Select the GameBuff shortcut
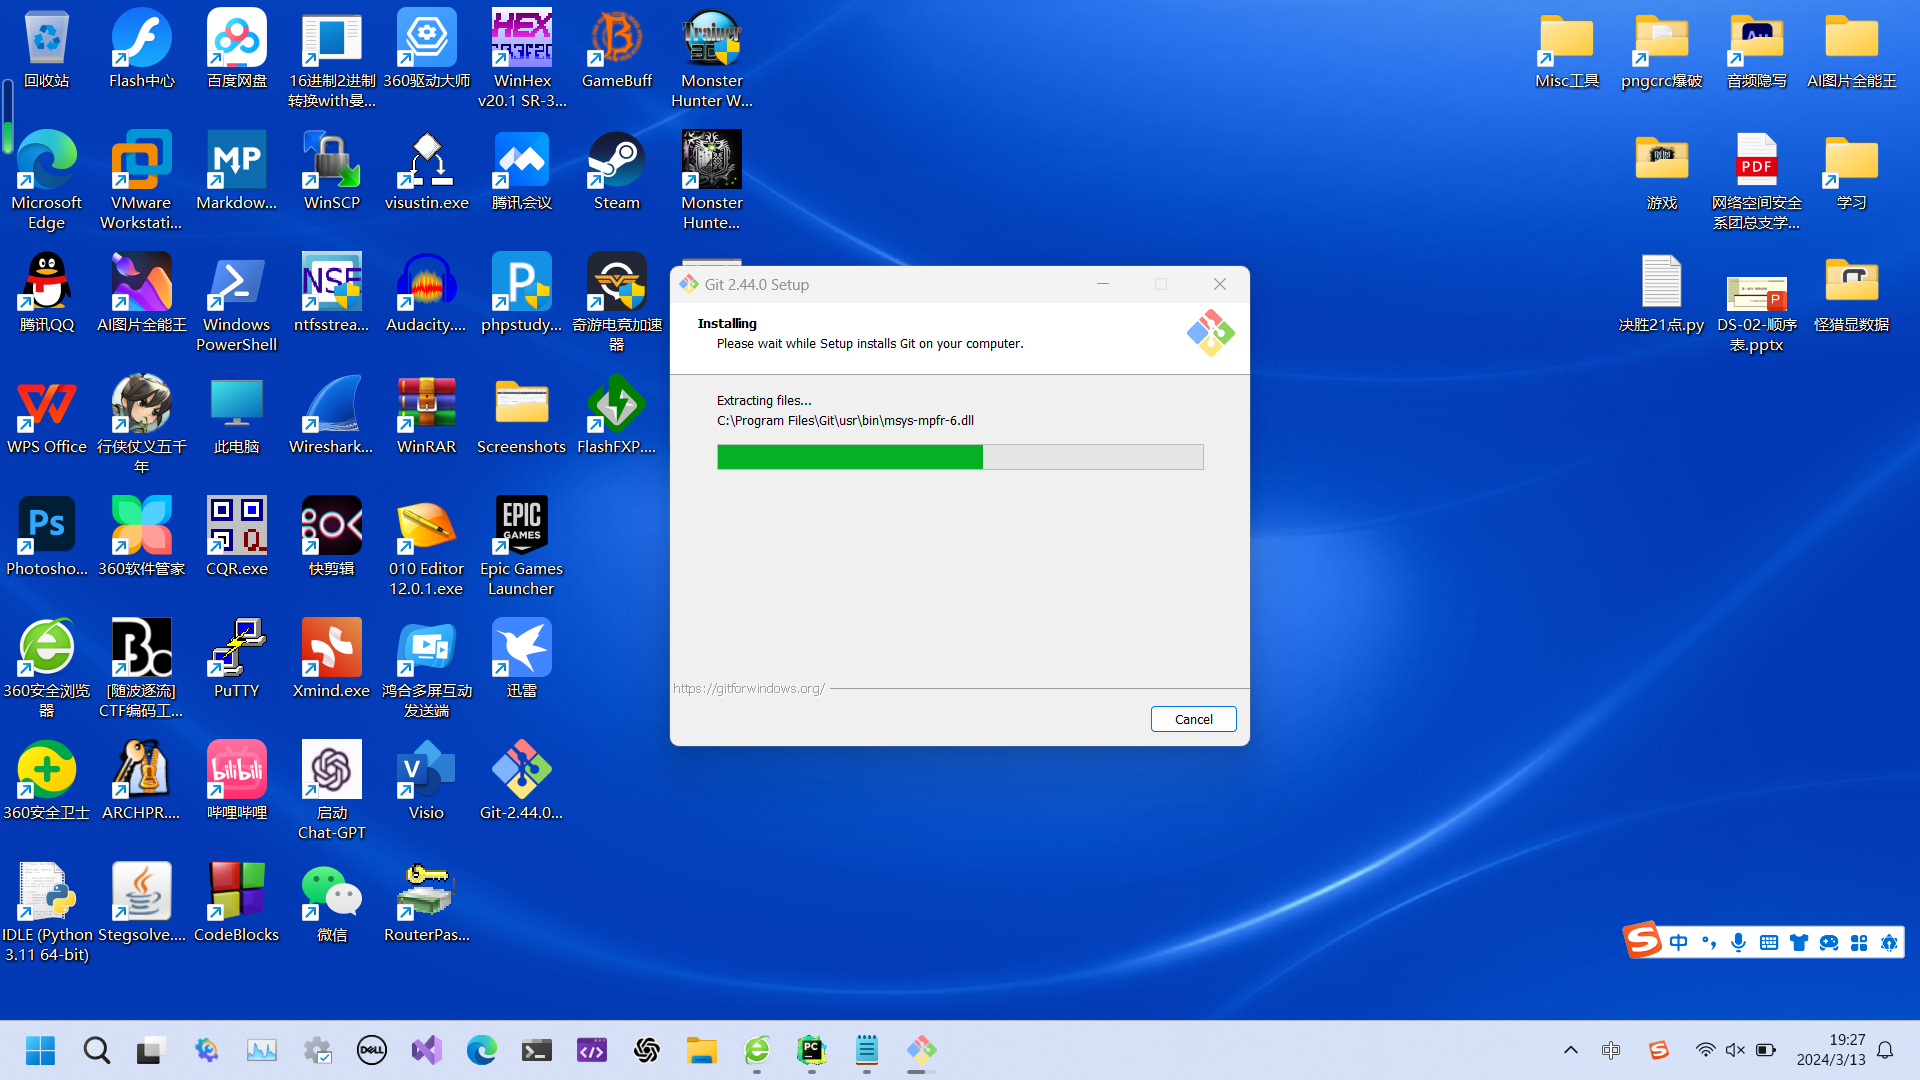This screenshot has height=1080, width=1920. [617, 50]
